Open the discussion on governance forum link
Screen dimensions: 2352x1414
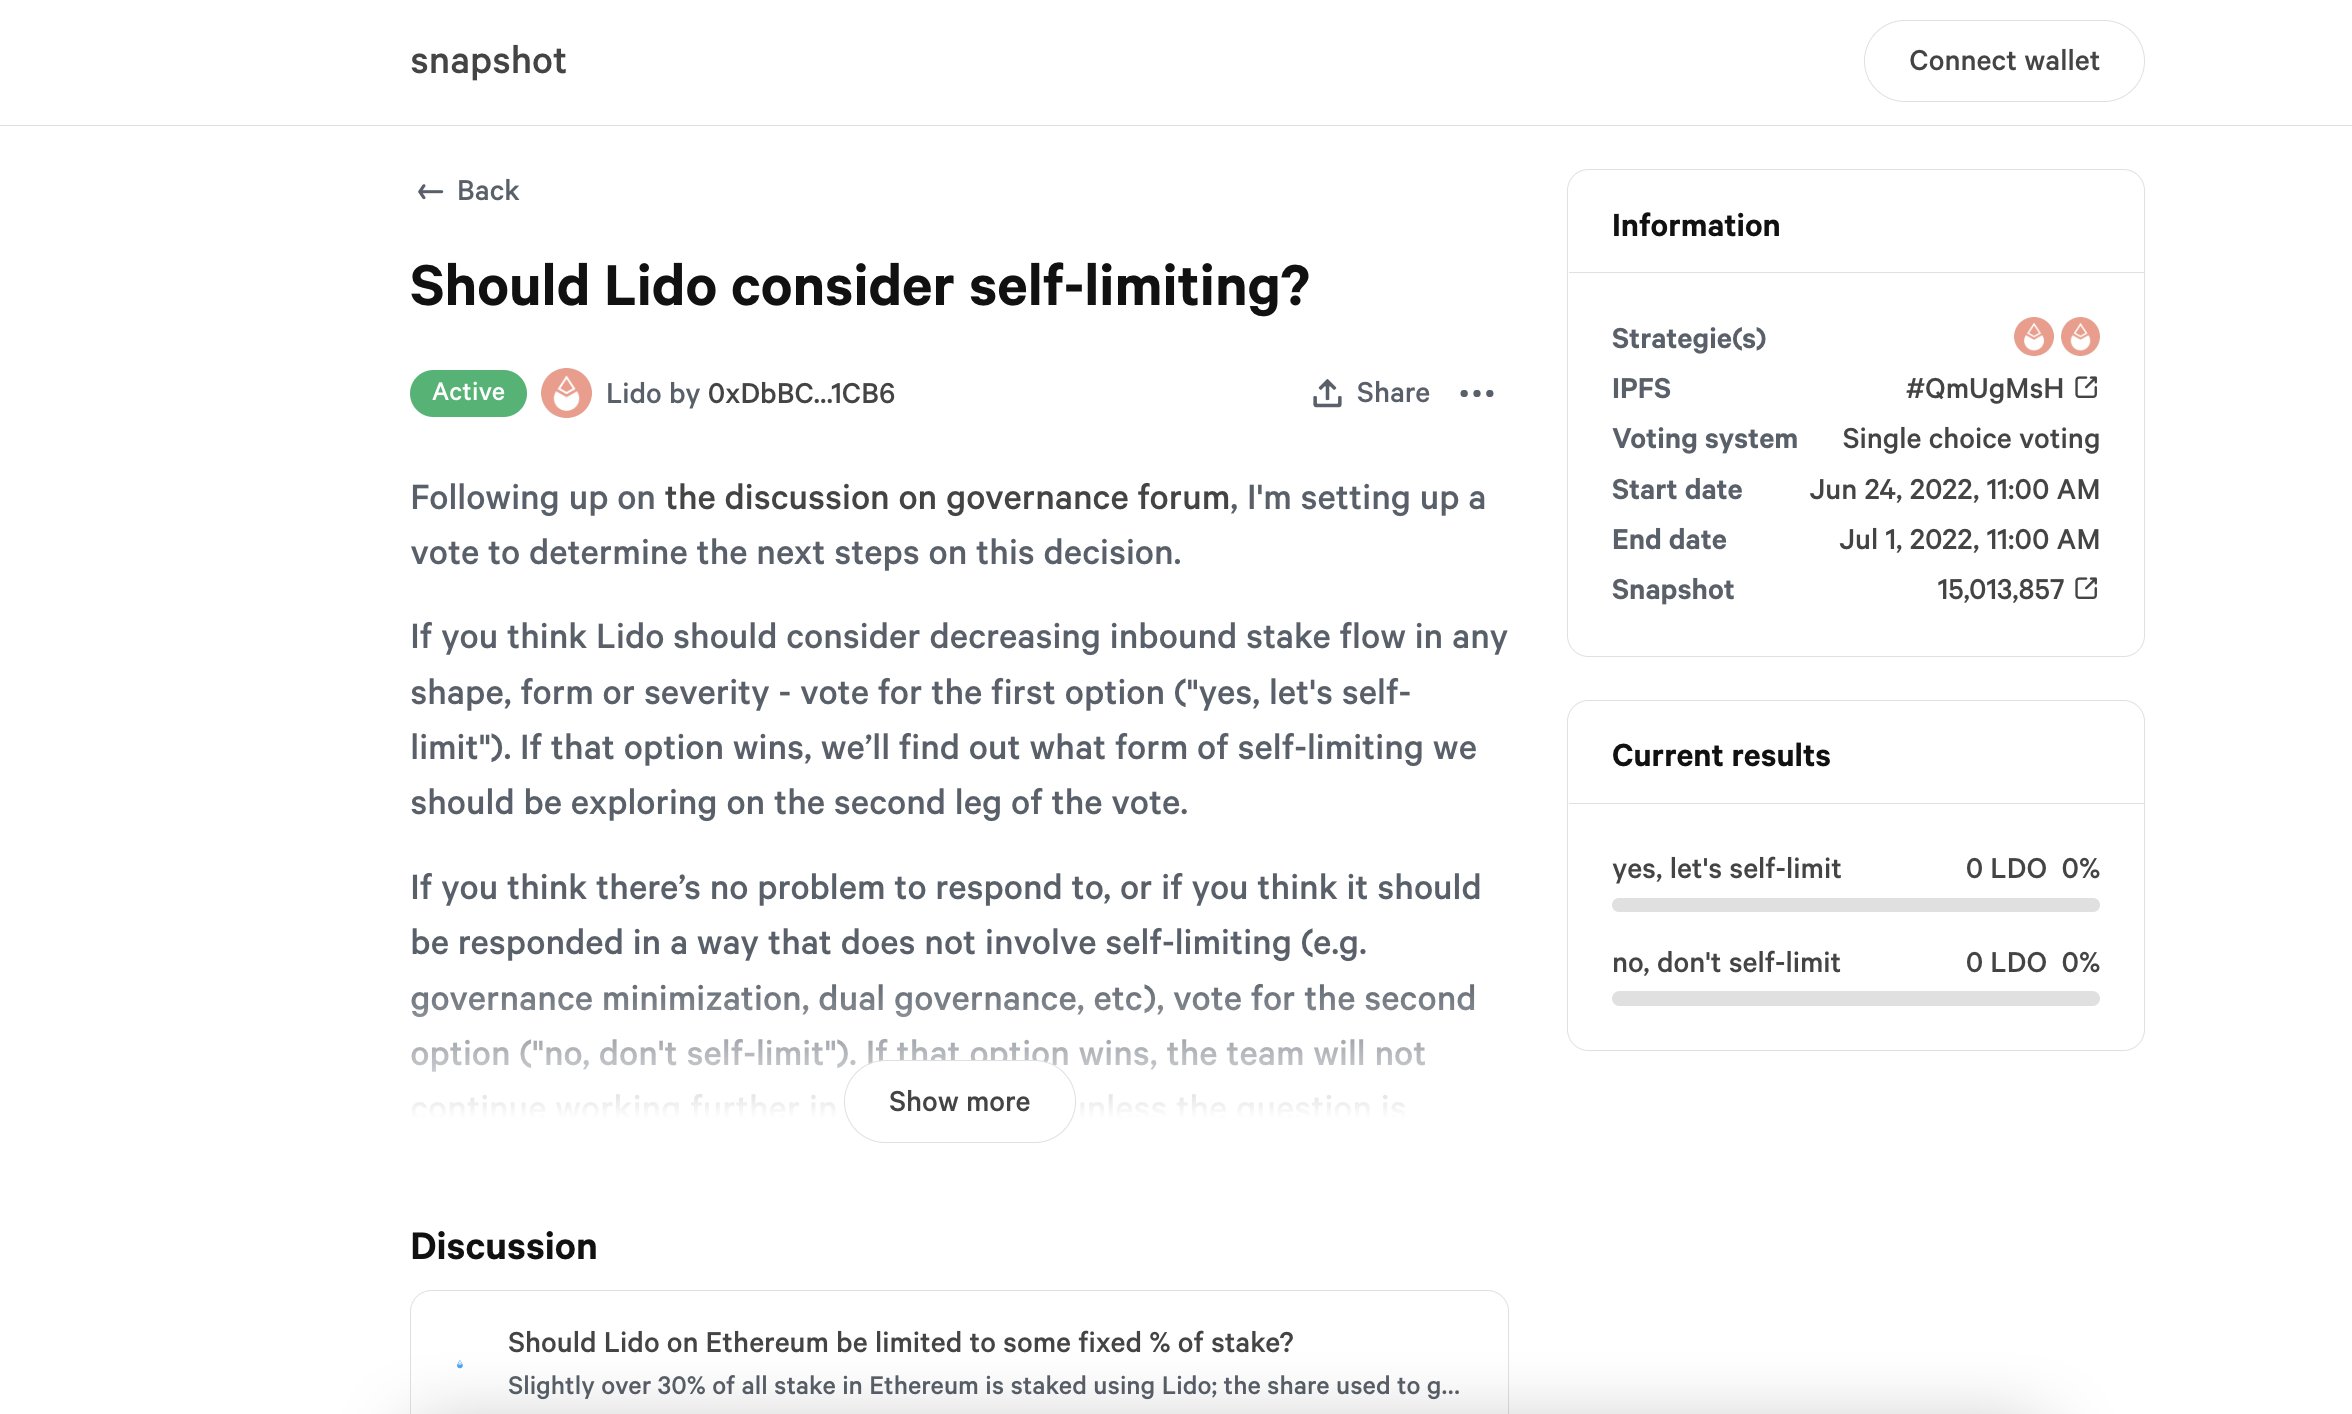[x=951, y=497]
